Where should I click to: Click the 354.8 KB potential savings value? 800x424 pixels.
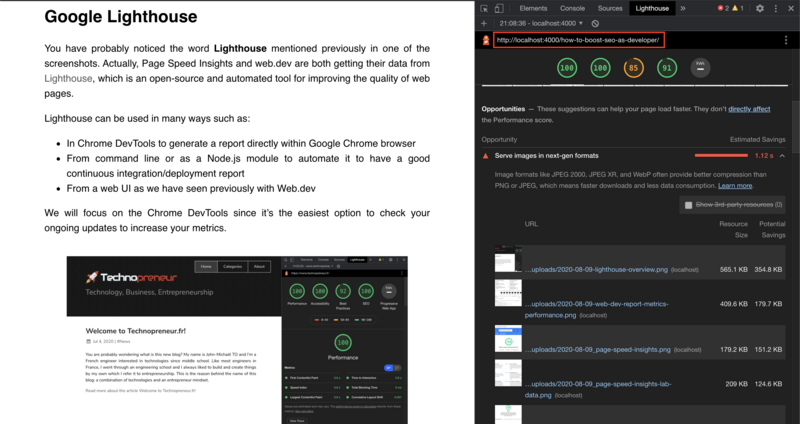(768, 269)
